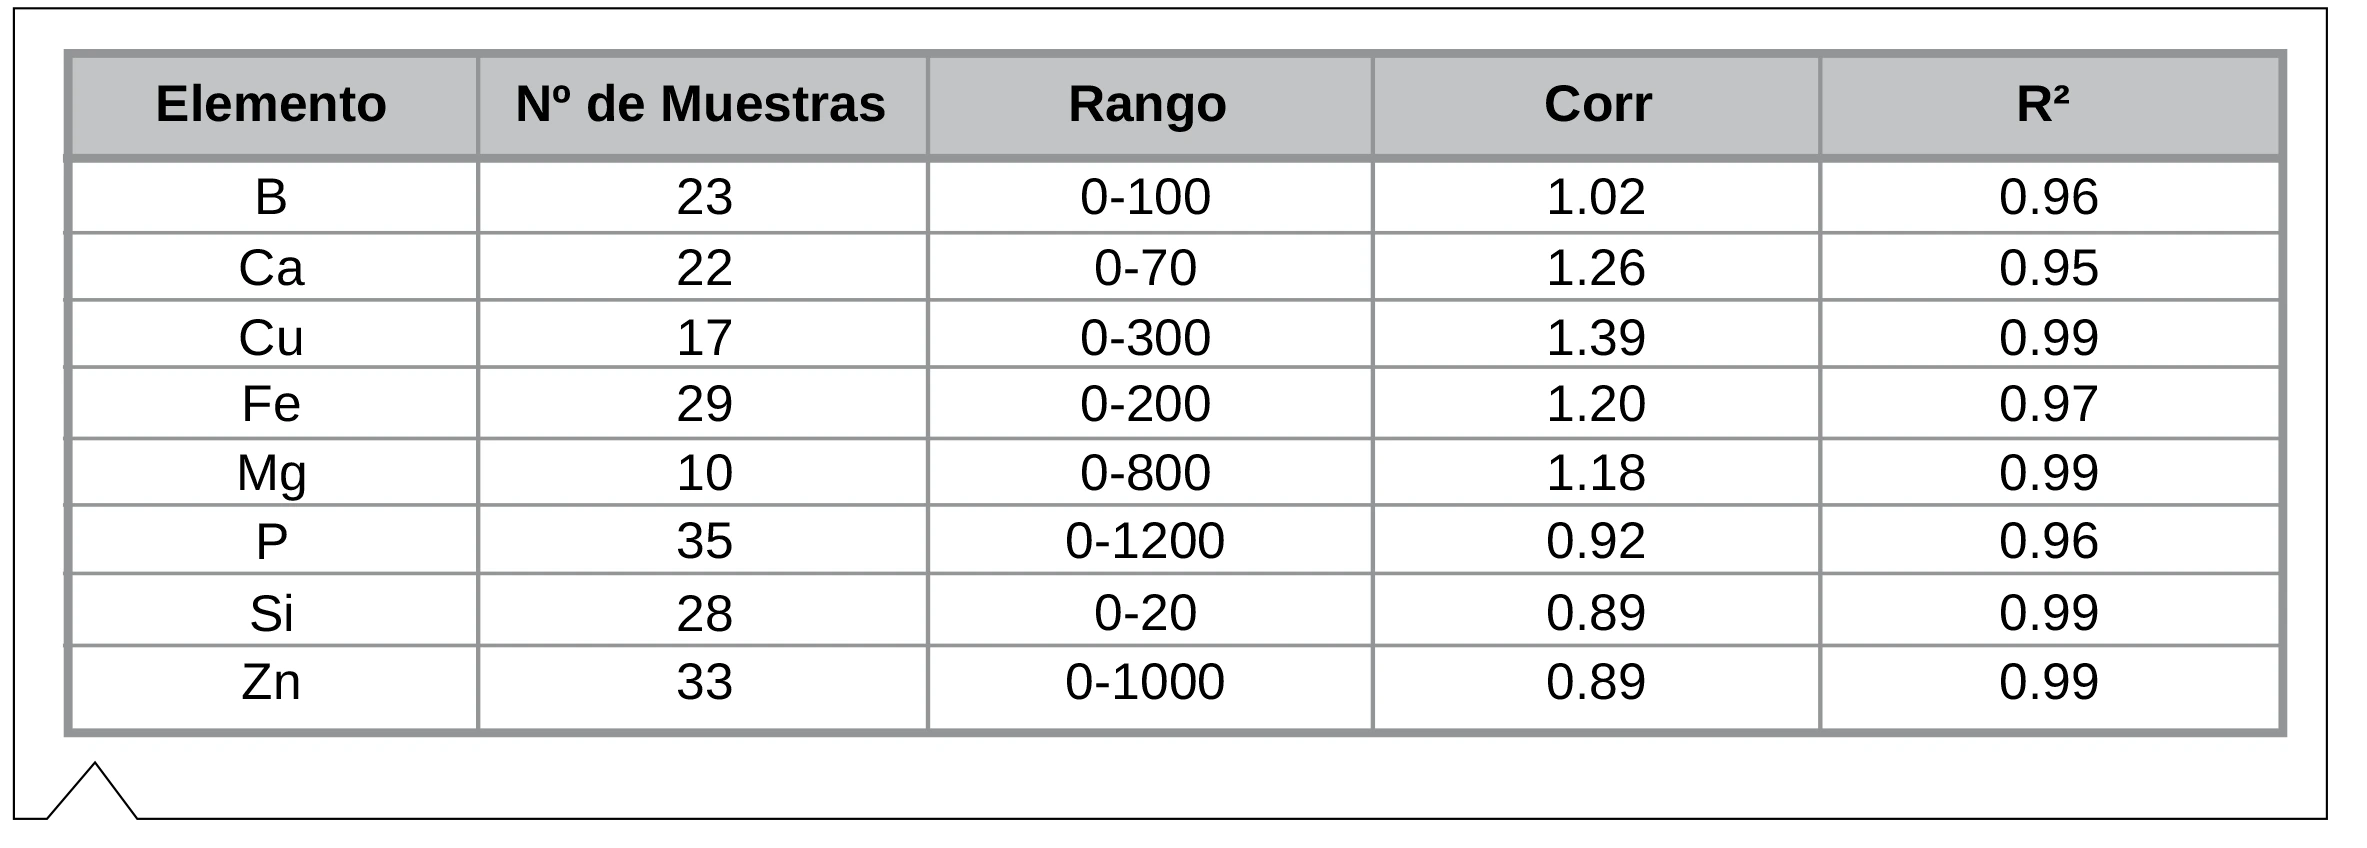This screenshot has height=848, width=2367.
Task: Click the Rango column header
Action: pos(1147,104)
